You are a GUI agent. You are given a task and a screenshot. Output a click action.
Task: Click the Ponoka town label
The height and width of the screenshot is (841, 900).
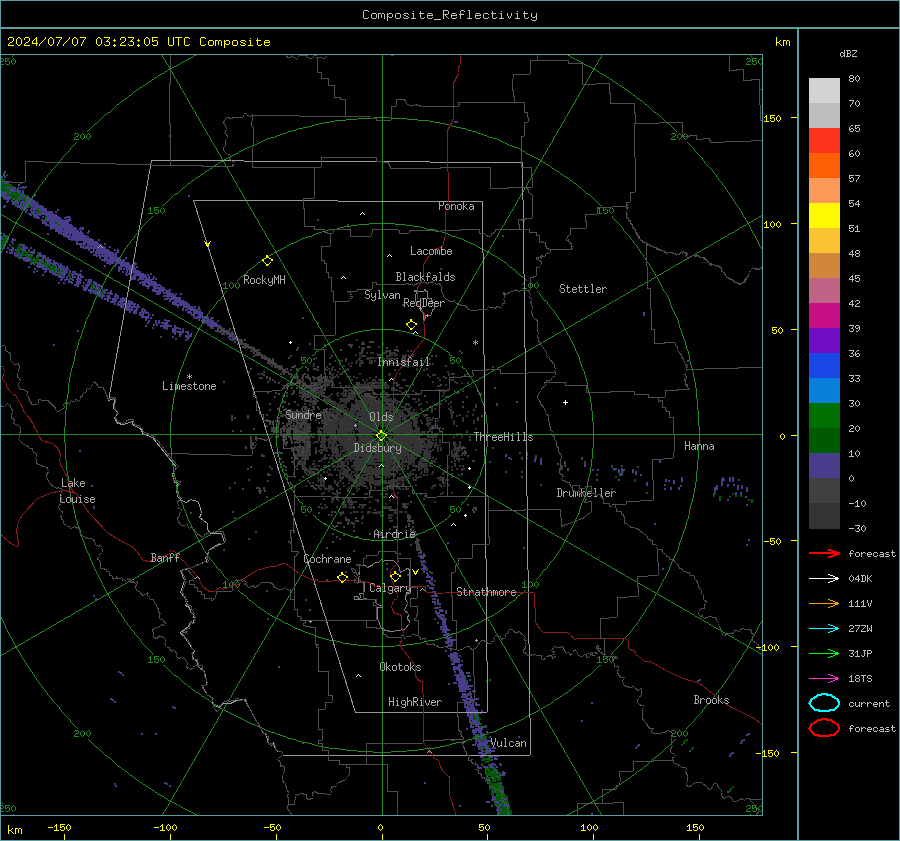point(456,206)
